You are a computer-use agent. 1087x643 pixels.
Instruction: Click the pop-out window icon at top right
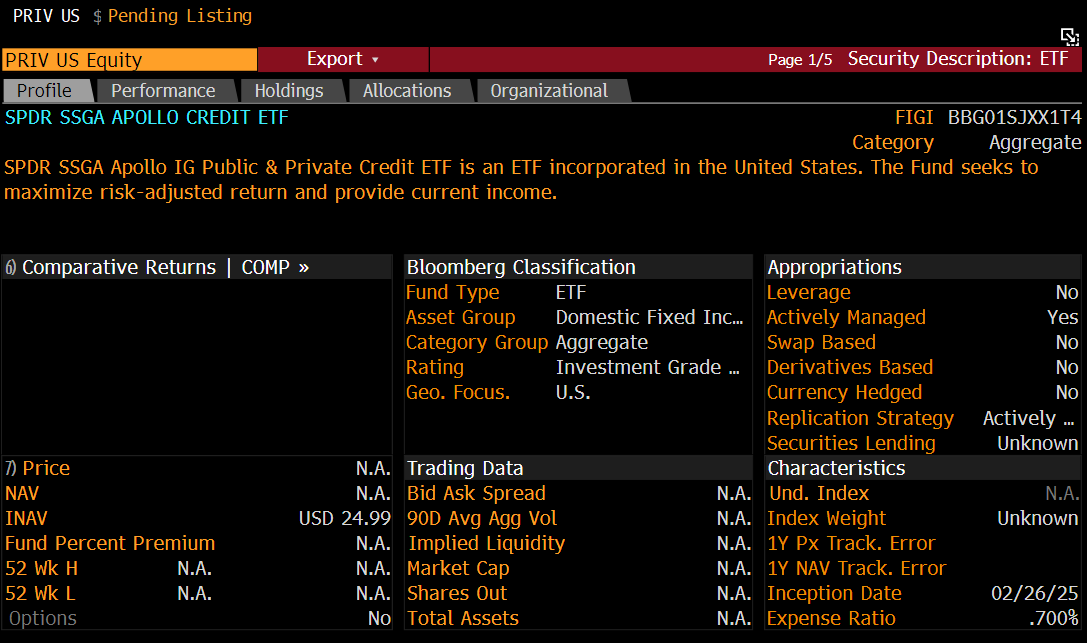point(1070,37)
